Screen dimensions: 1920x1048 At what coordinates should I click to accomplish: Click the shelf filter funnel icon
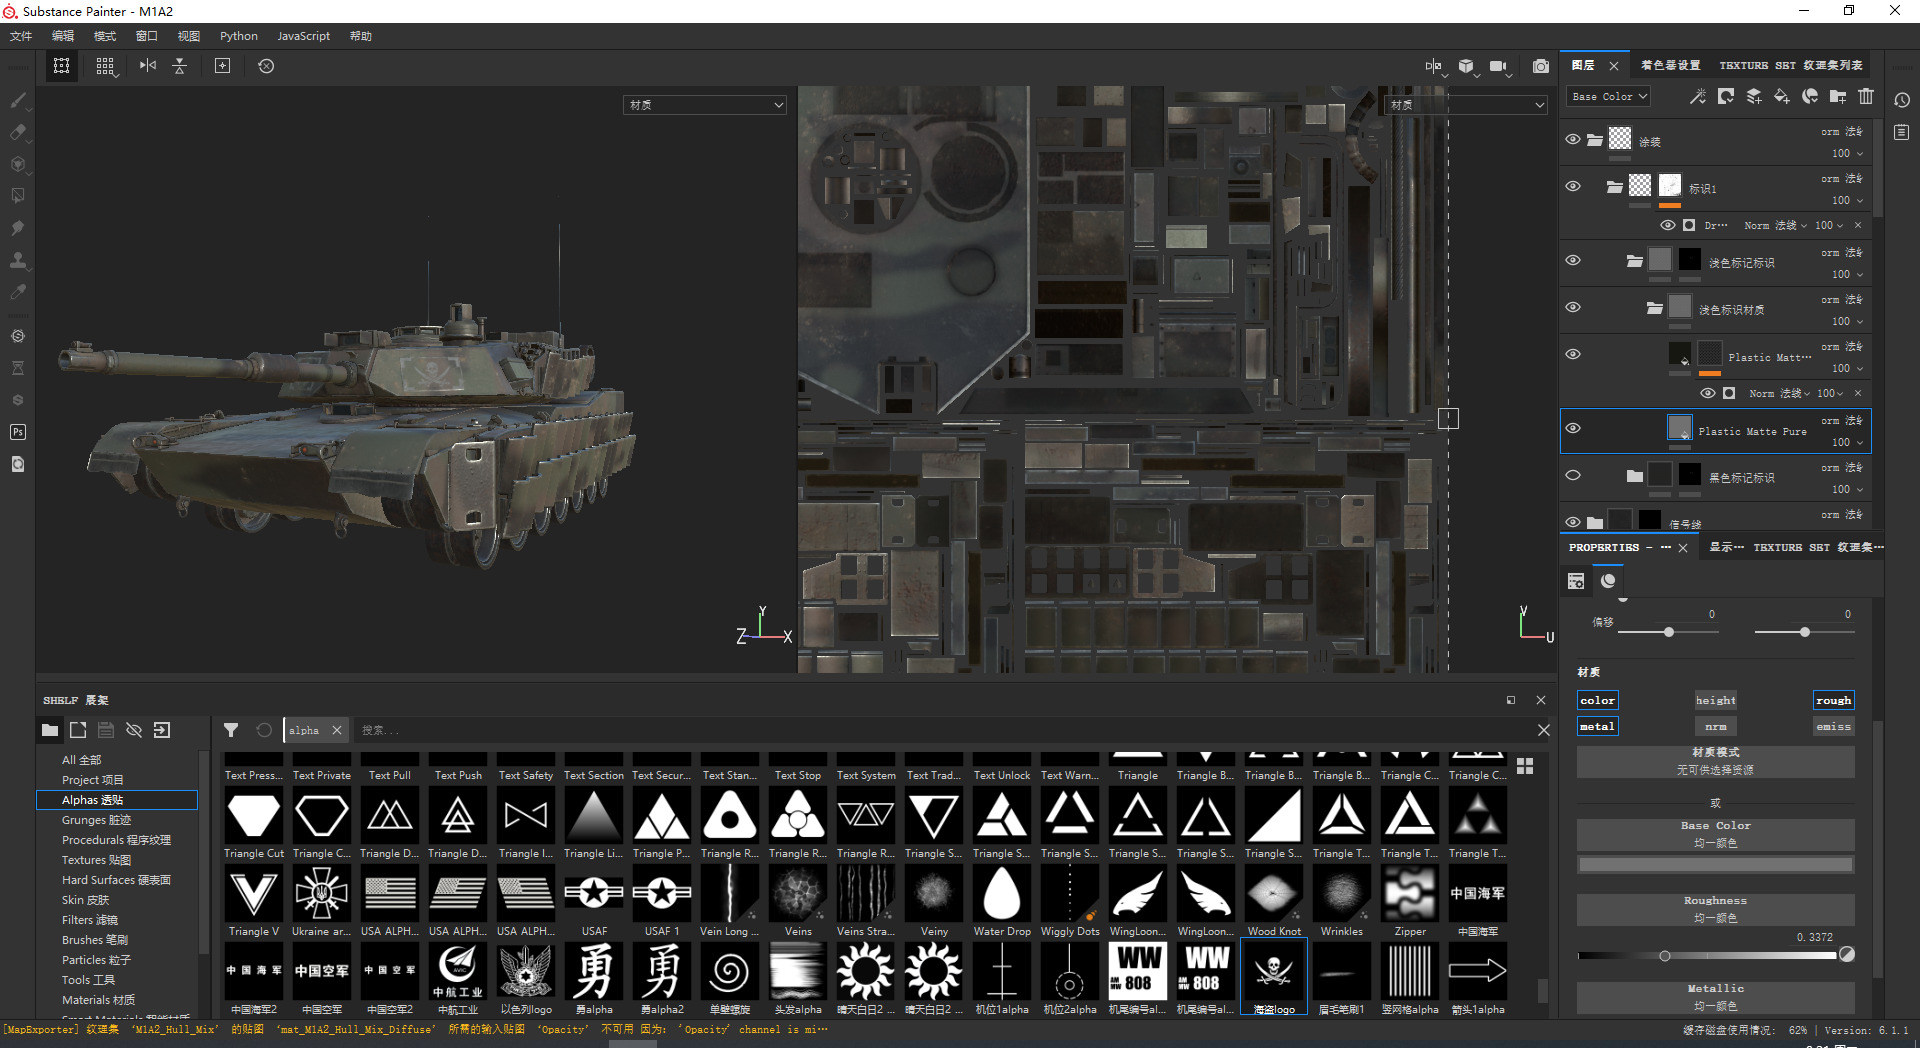tap(231, 730)
